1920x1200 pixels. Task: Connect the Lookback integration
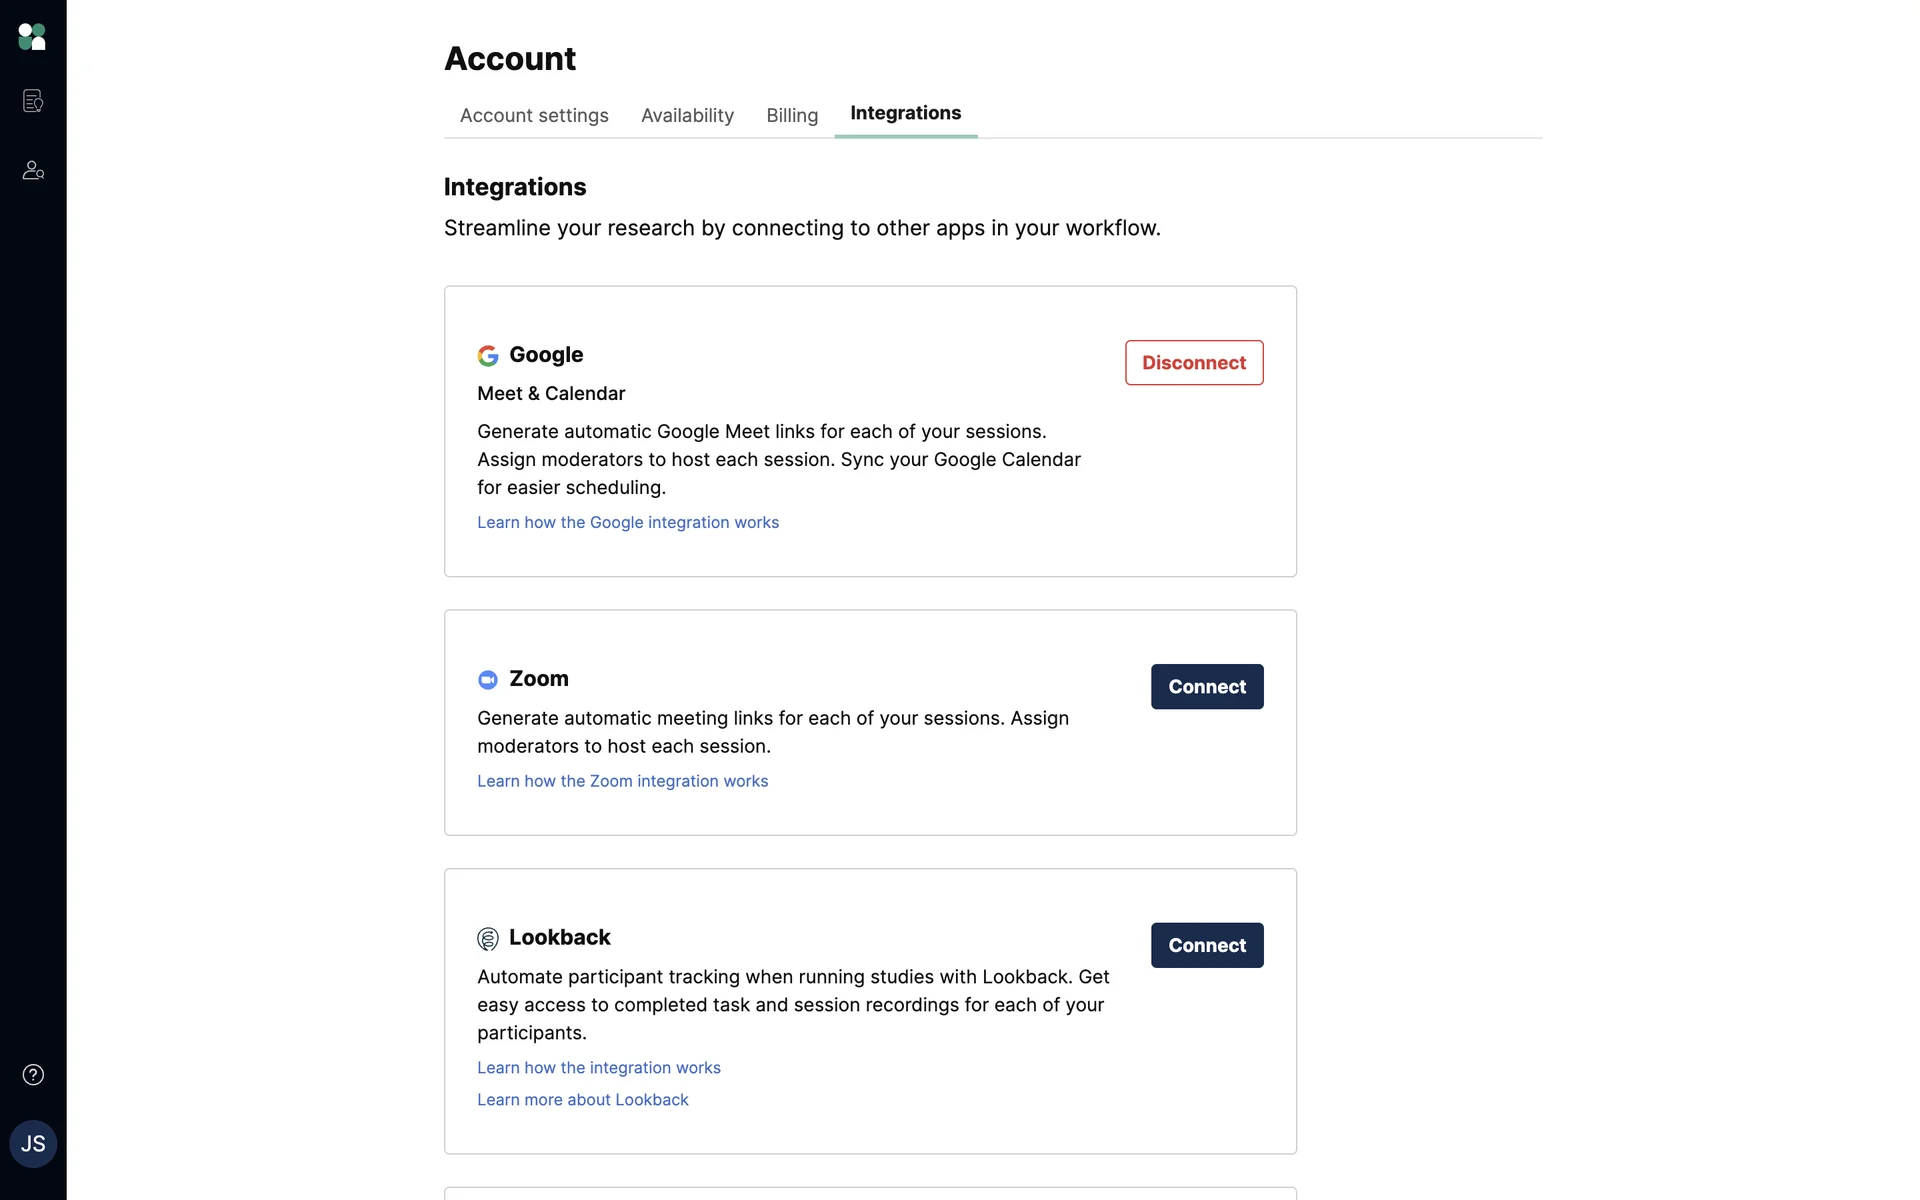[1207, 945]
